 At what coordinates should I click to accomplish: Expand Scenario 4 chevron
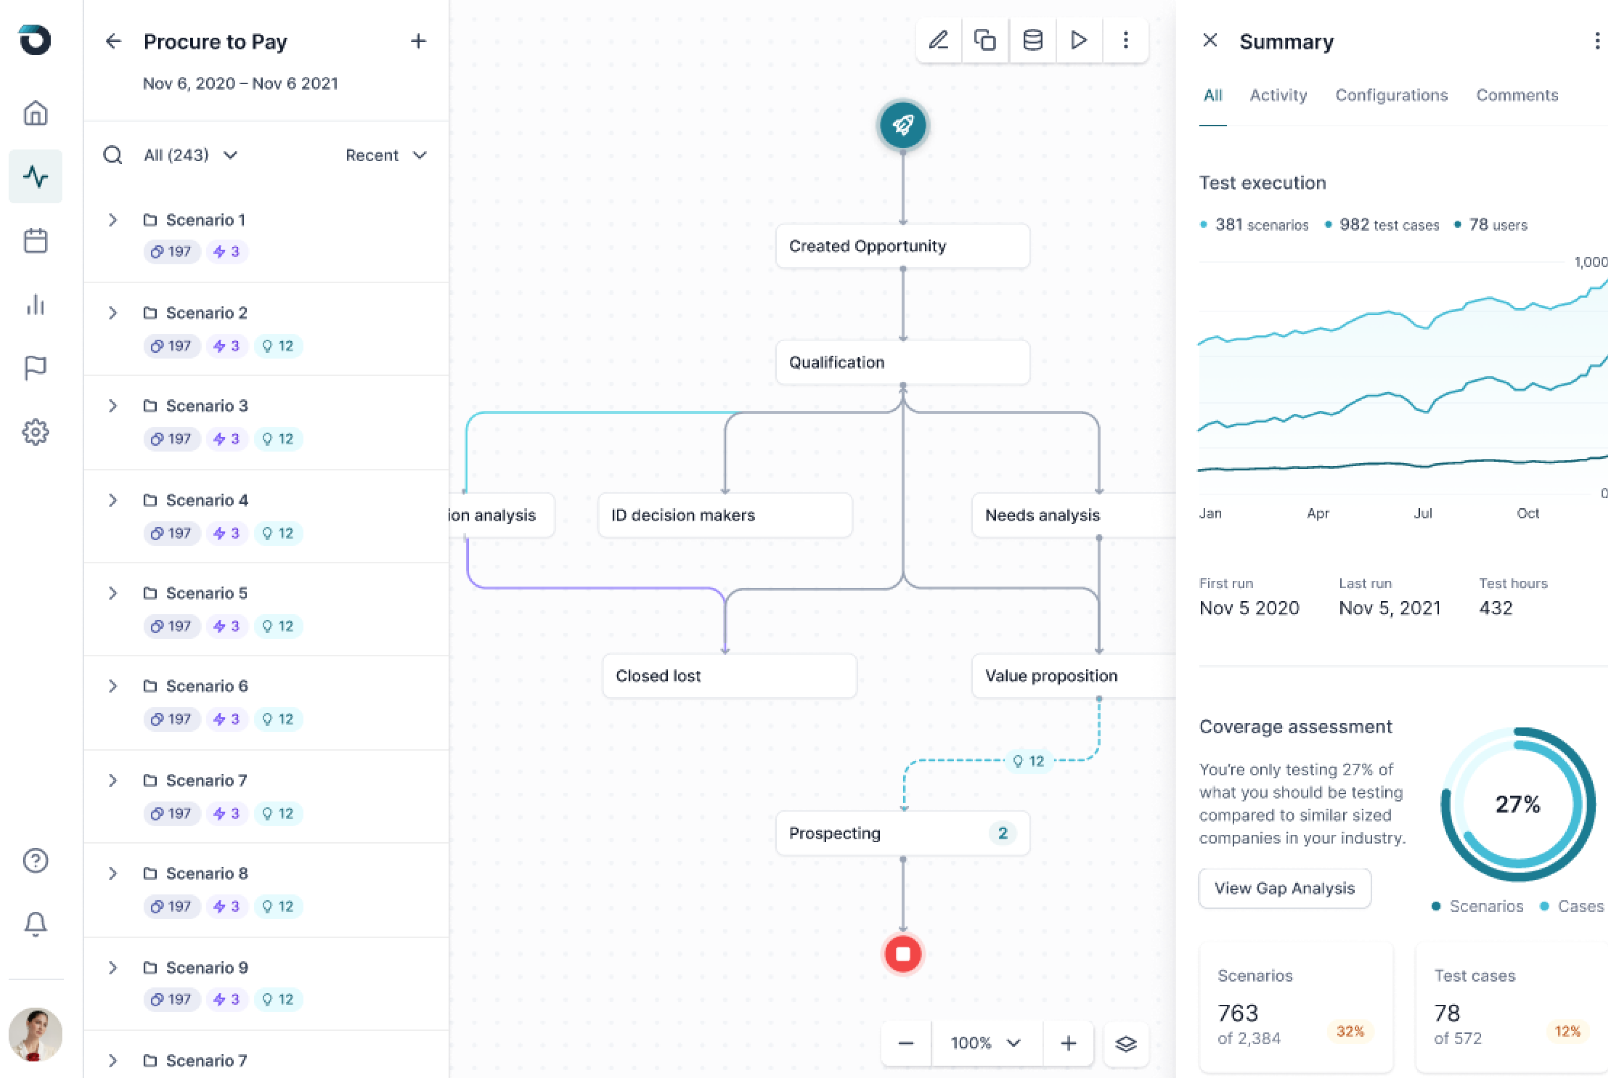(x=113, y=500)
